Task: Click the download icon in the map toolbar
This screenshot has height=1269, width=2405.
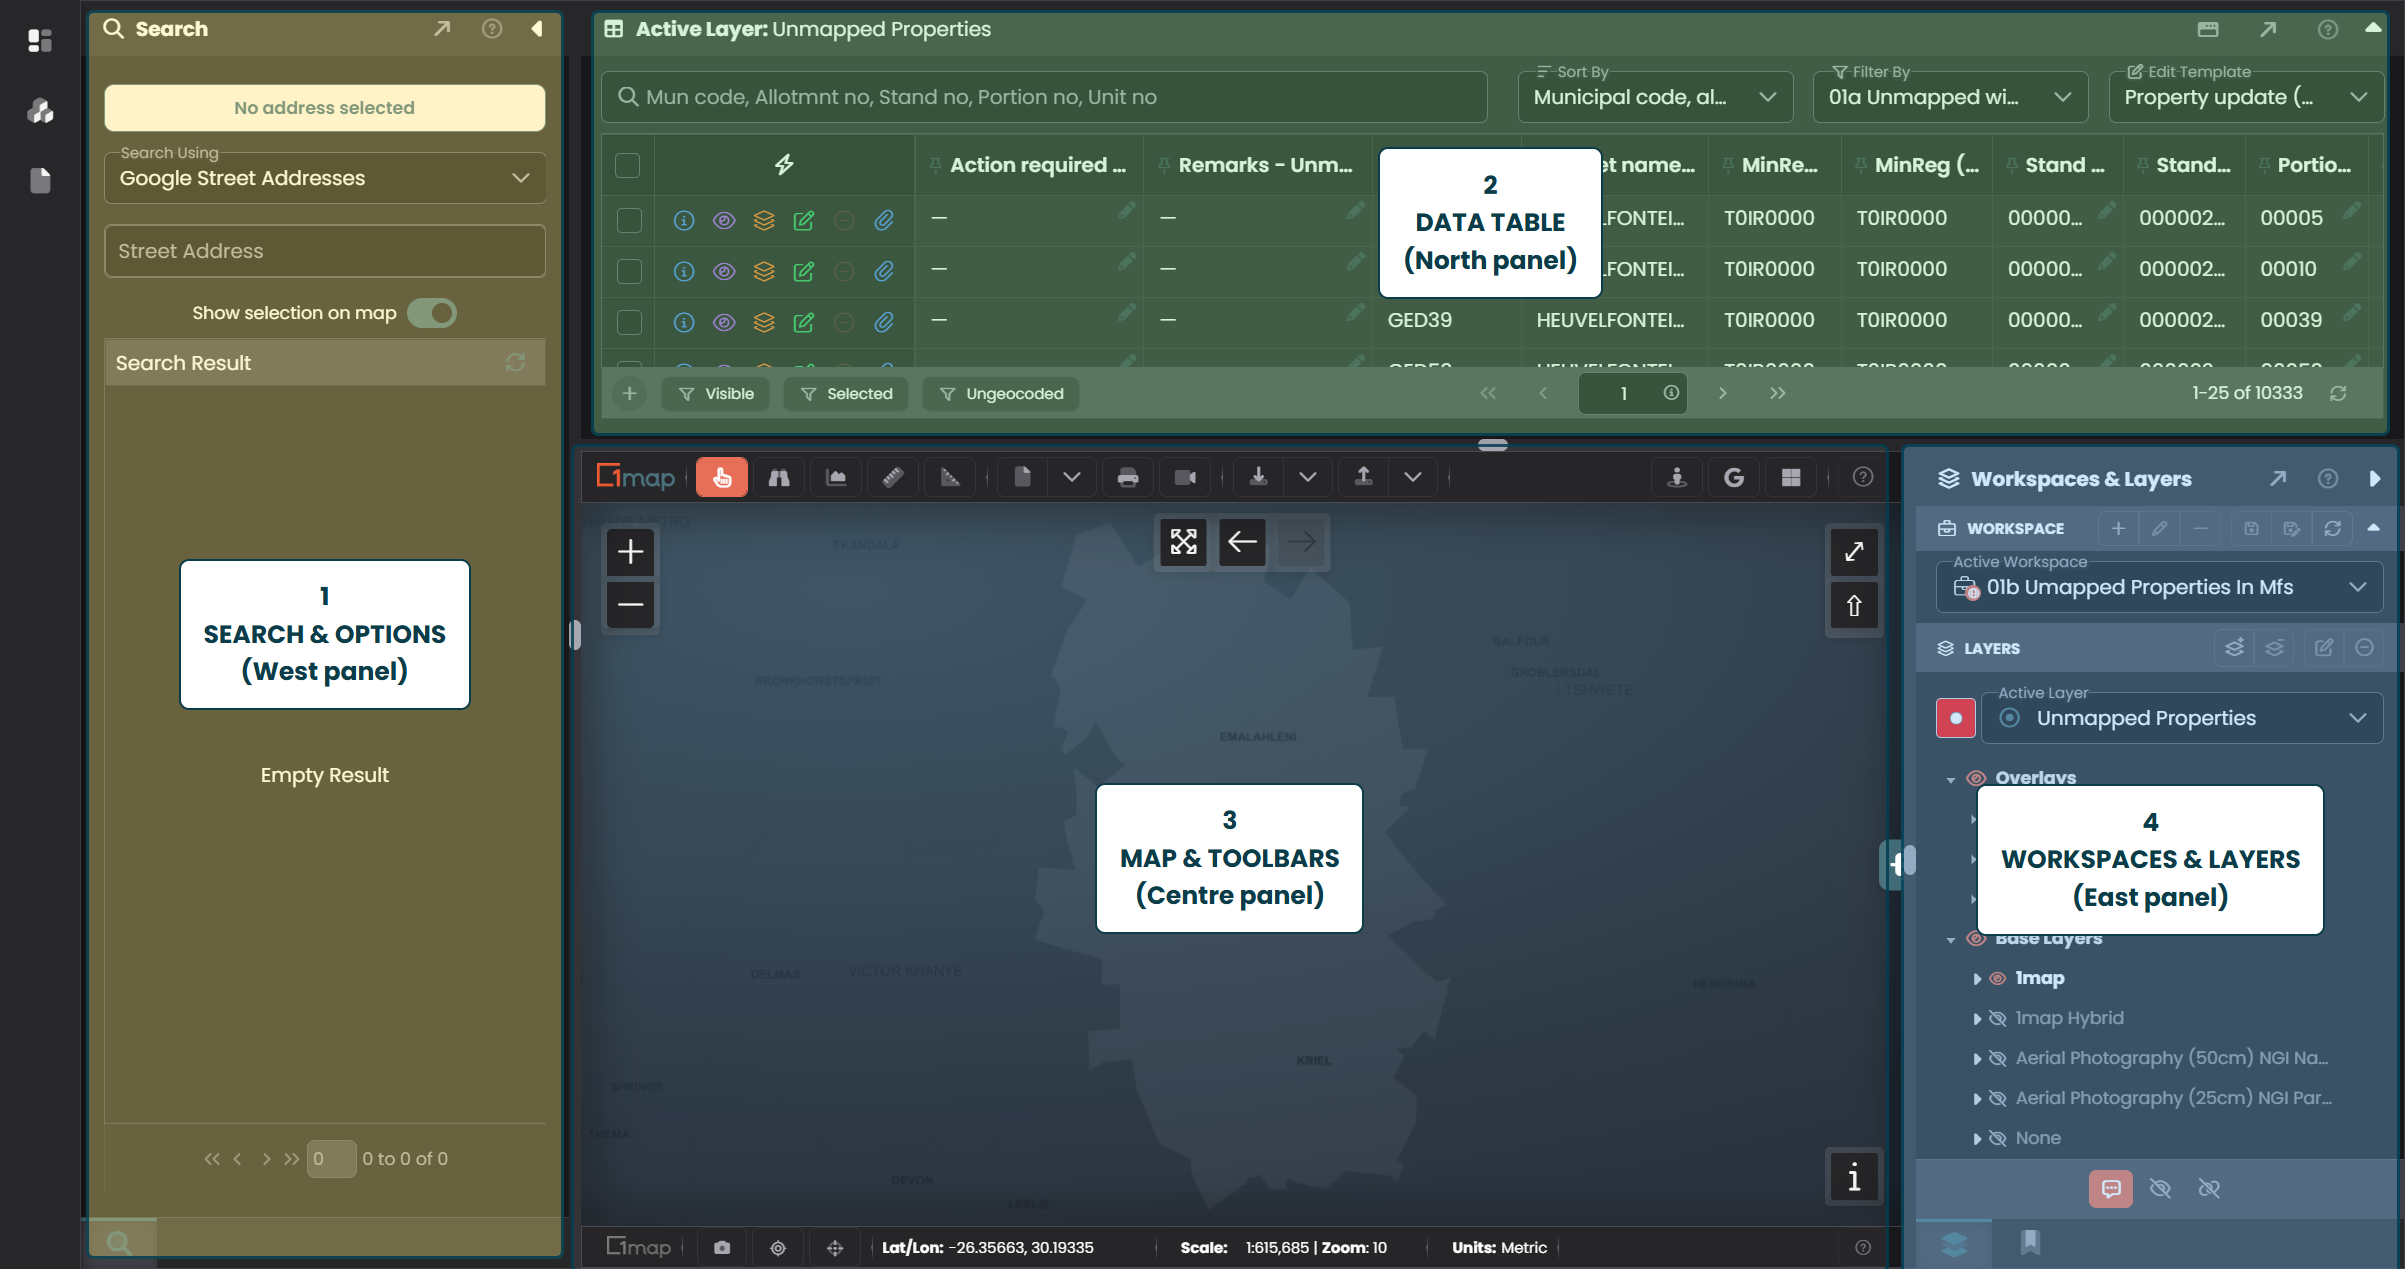Action: click(1259, 478)
